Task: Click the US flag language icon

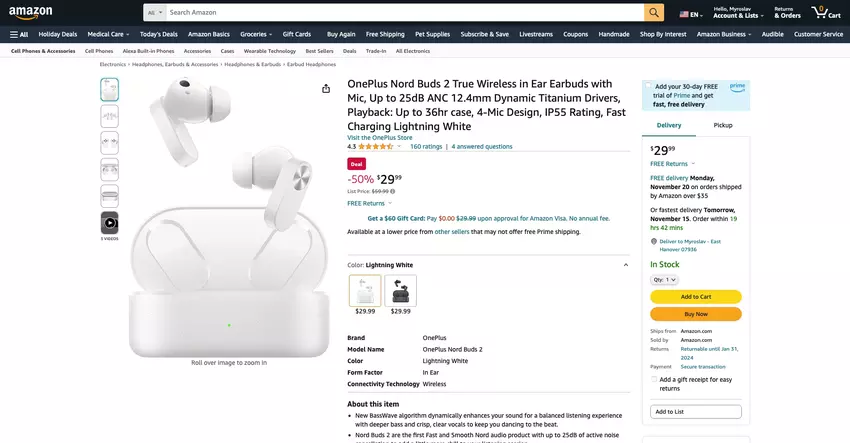Action: pyautogui.click(x=684, y=15)
